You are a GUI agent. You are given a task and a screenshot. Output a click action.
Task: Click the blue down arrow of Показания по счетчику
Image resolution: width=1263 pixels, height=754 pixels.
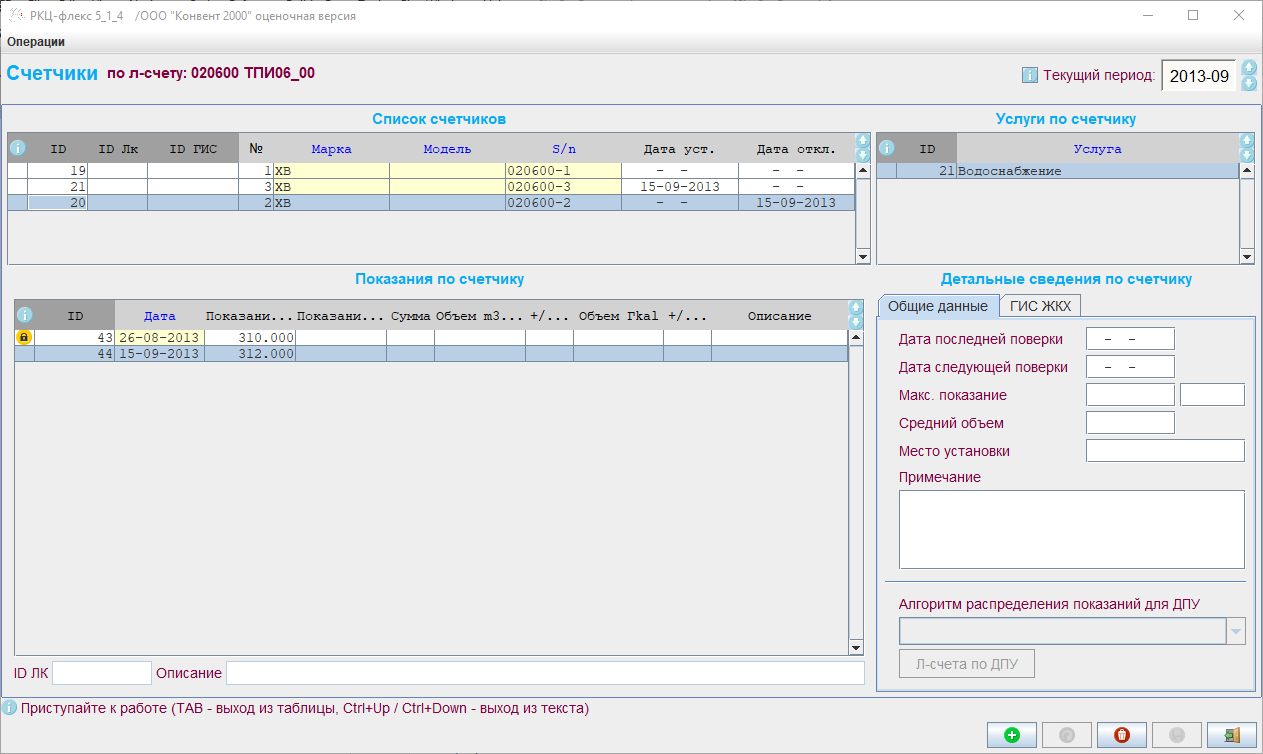[x=855, y=322]
